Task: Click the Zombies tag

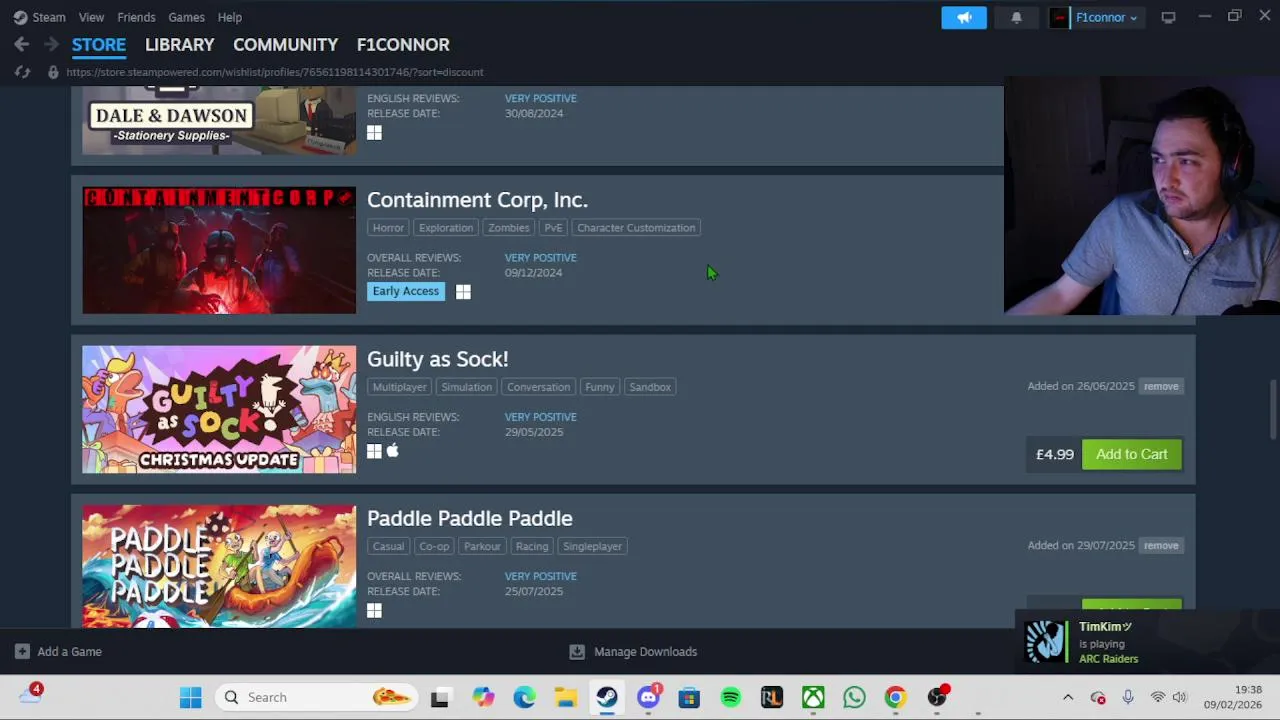Action: tap(509, 228)
